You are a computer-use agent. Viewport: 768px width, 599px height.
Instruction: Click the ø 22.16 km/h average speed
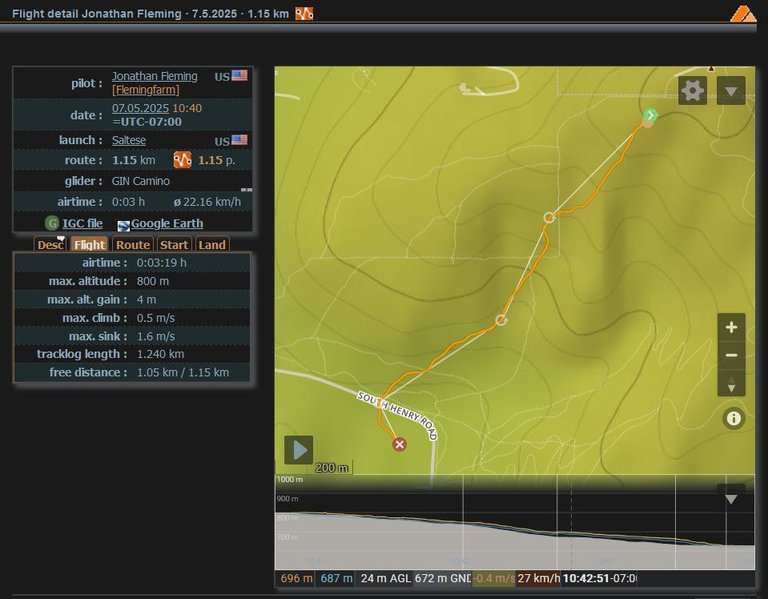pos(207,202)
